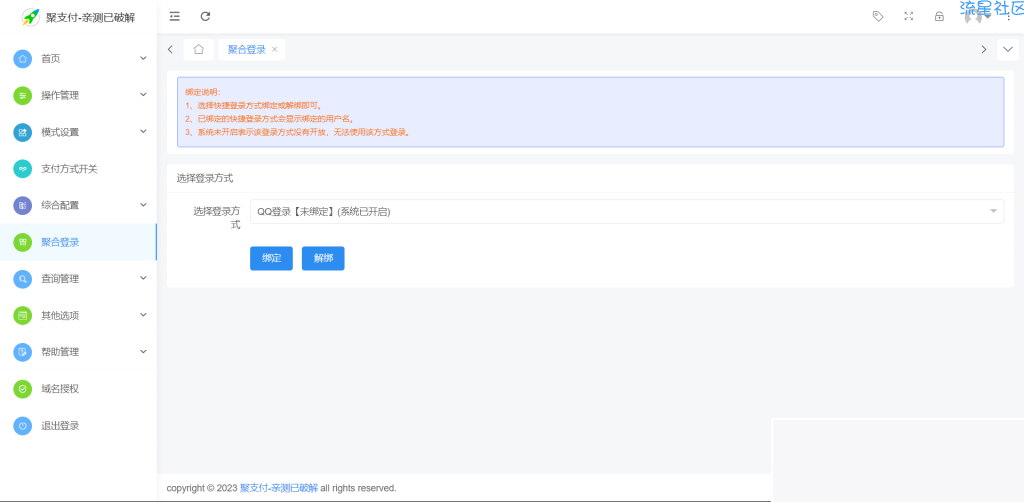Open 域名授权 in the sidebar
The width and height of the screenshot is (1024, 502).
(60, 389)
